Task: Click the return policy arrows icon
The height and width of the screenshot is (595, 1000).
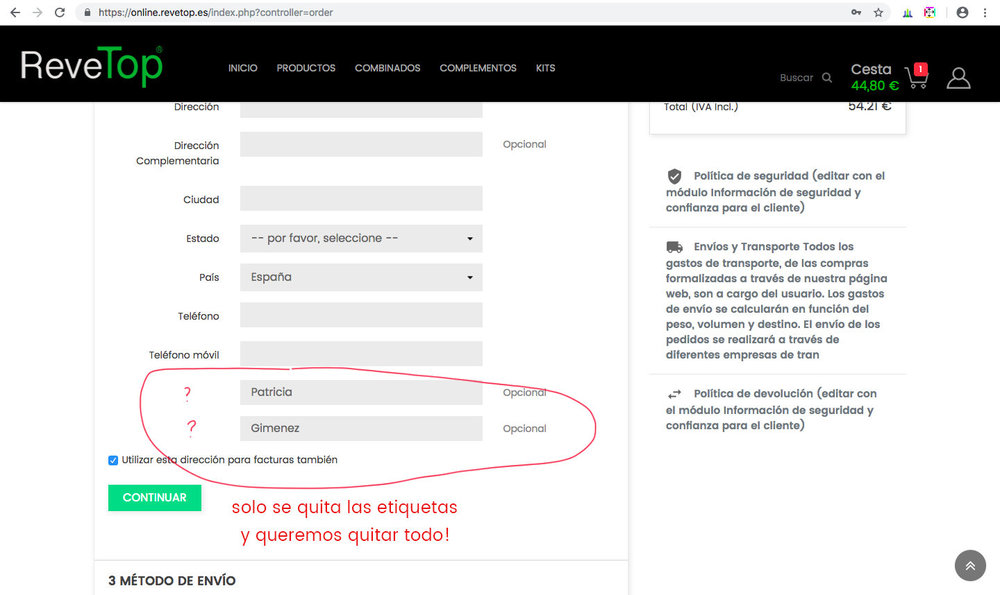Action: tap(674, 393)
